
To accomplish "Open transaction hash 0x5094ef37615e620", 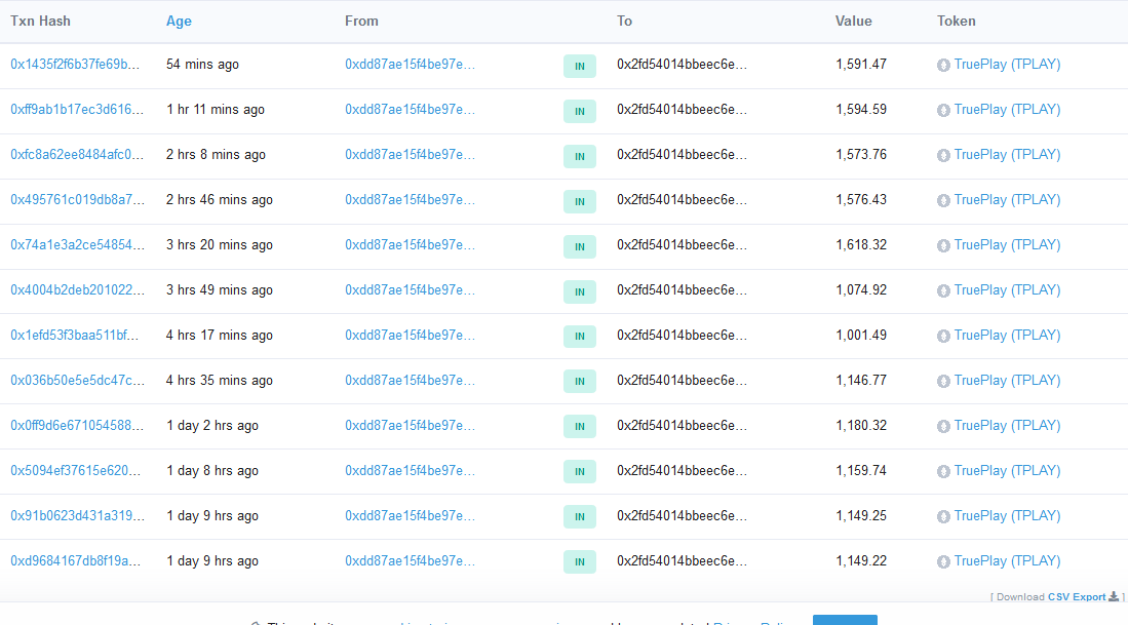I will tap(76, 470).
